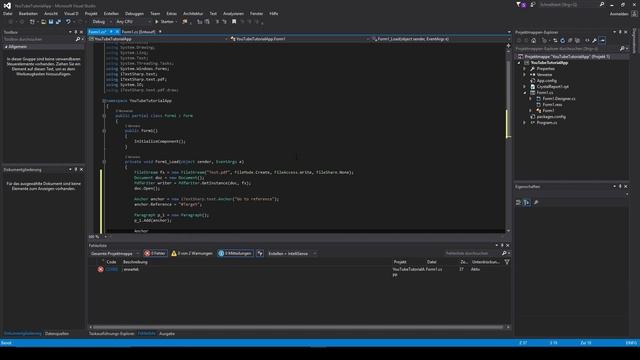Image resolution: width=640 pixels, height=360 pixels.
Task: Click the search magnifier in Projektmappen-Explorer
Action: tap(622, 49)
